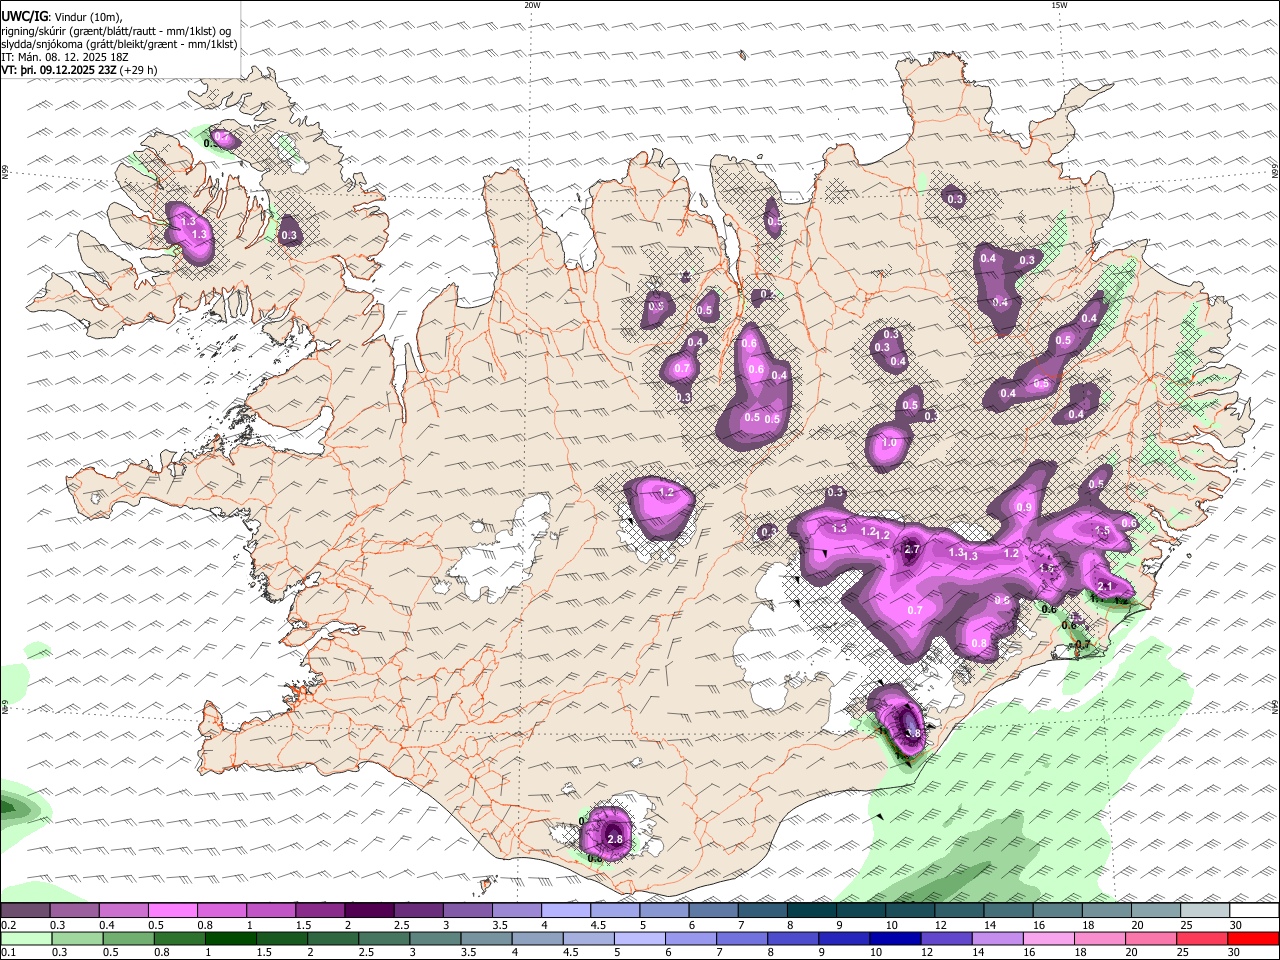Click the 2.7 precipitation value on map

pos(911,549)
